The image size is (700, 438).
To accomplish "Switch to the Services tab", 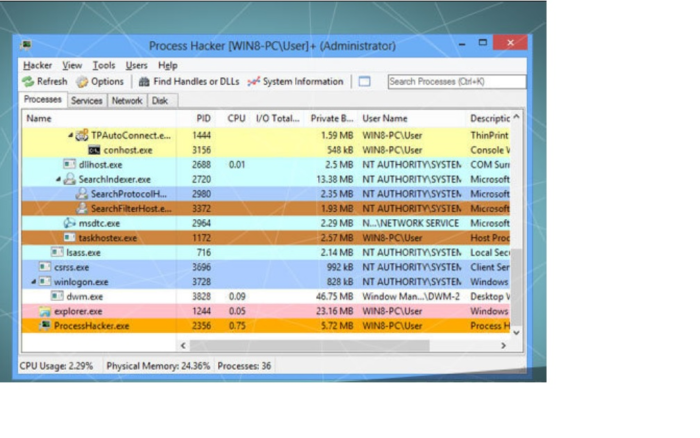I will (x=87, y=100).
